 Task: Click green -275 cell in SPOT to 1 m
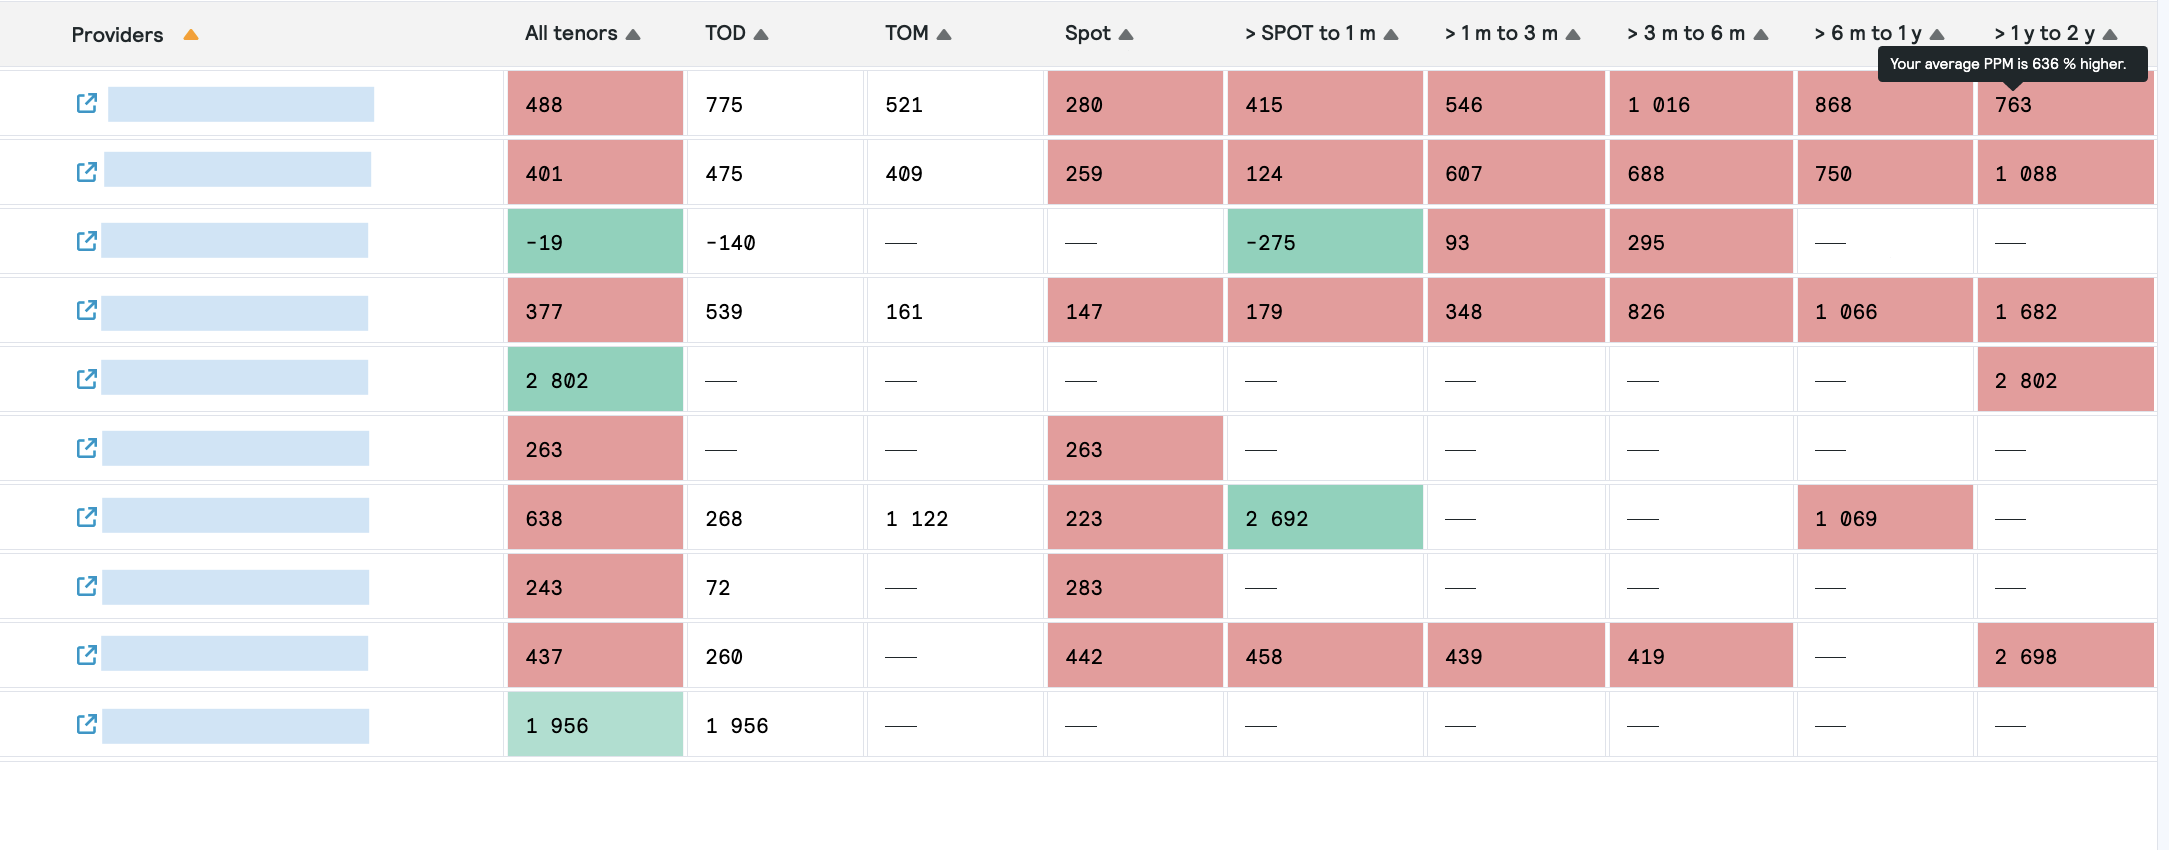(x=1325, y=242)
